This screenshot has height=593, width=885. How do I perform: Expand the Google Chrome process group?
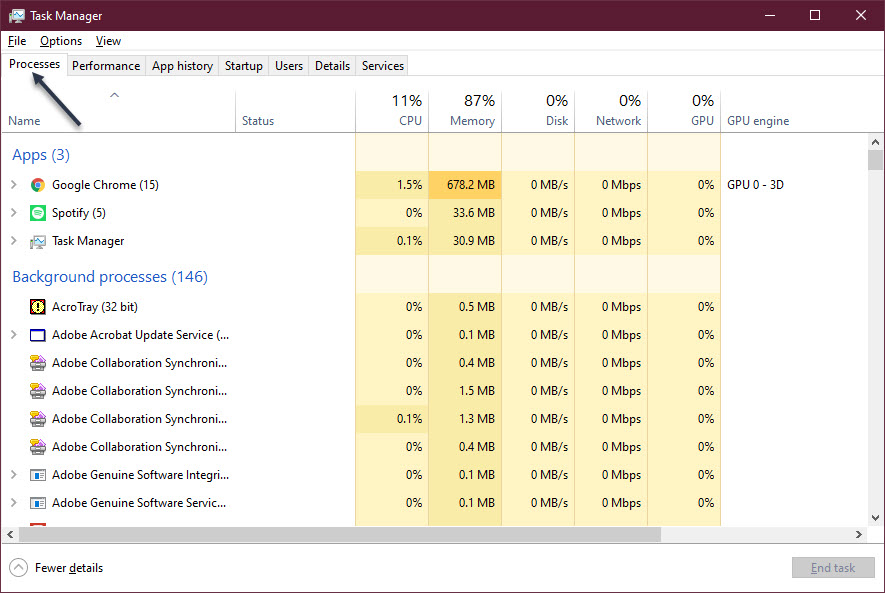14,185
